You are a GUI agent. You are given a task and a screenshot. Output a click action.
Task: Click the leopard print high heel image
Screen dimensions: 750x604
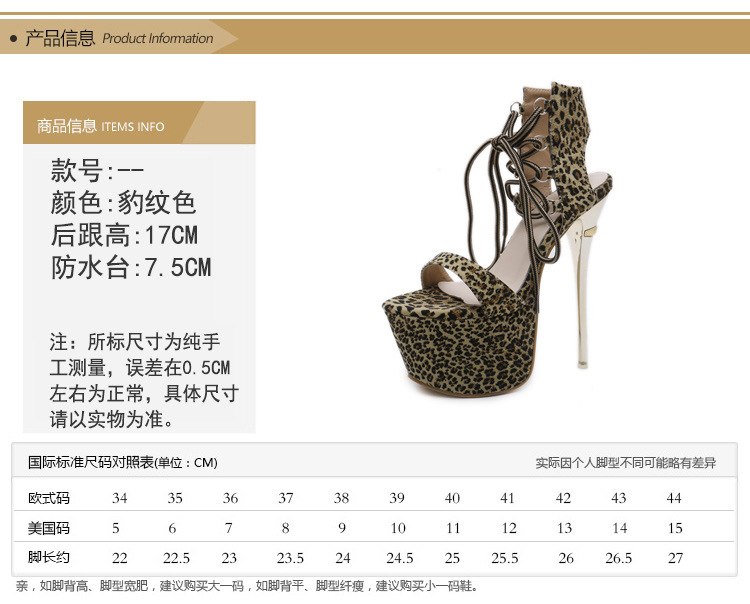point(497,239)
